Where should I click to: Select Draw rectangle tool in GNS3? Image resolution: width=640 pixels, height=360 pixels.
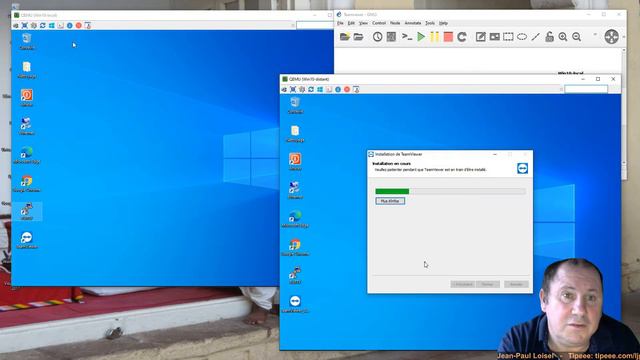point(508,37)
